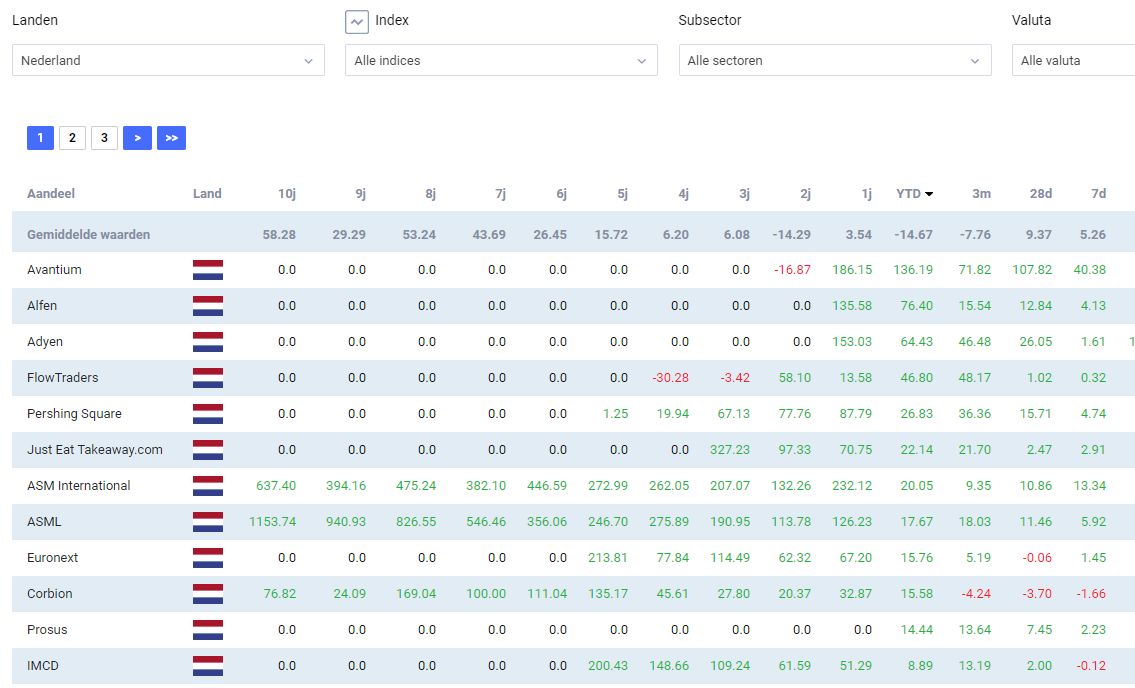The height and width of the screenshot is (688, 1135).
Task: Click Netherlands flag in Alfen row
Action: click(208, 306)
